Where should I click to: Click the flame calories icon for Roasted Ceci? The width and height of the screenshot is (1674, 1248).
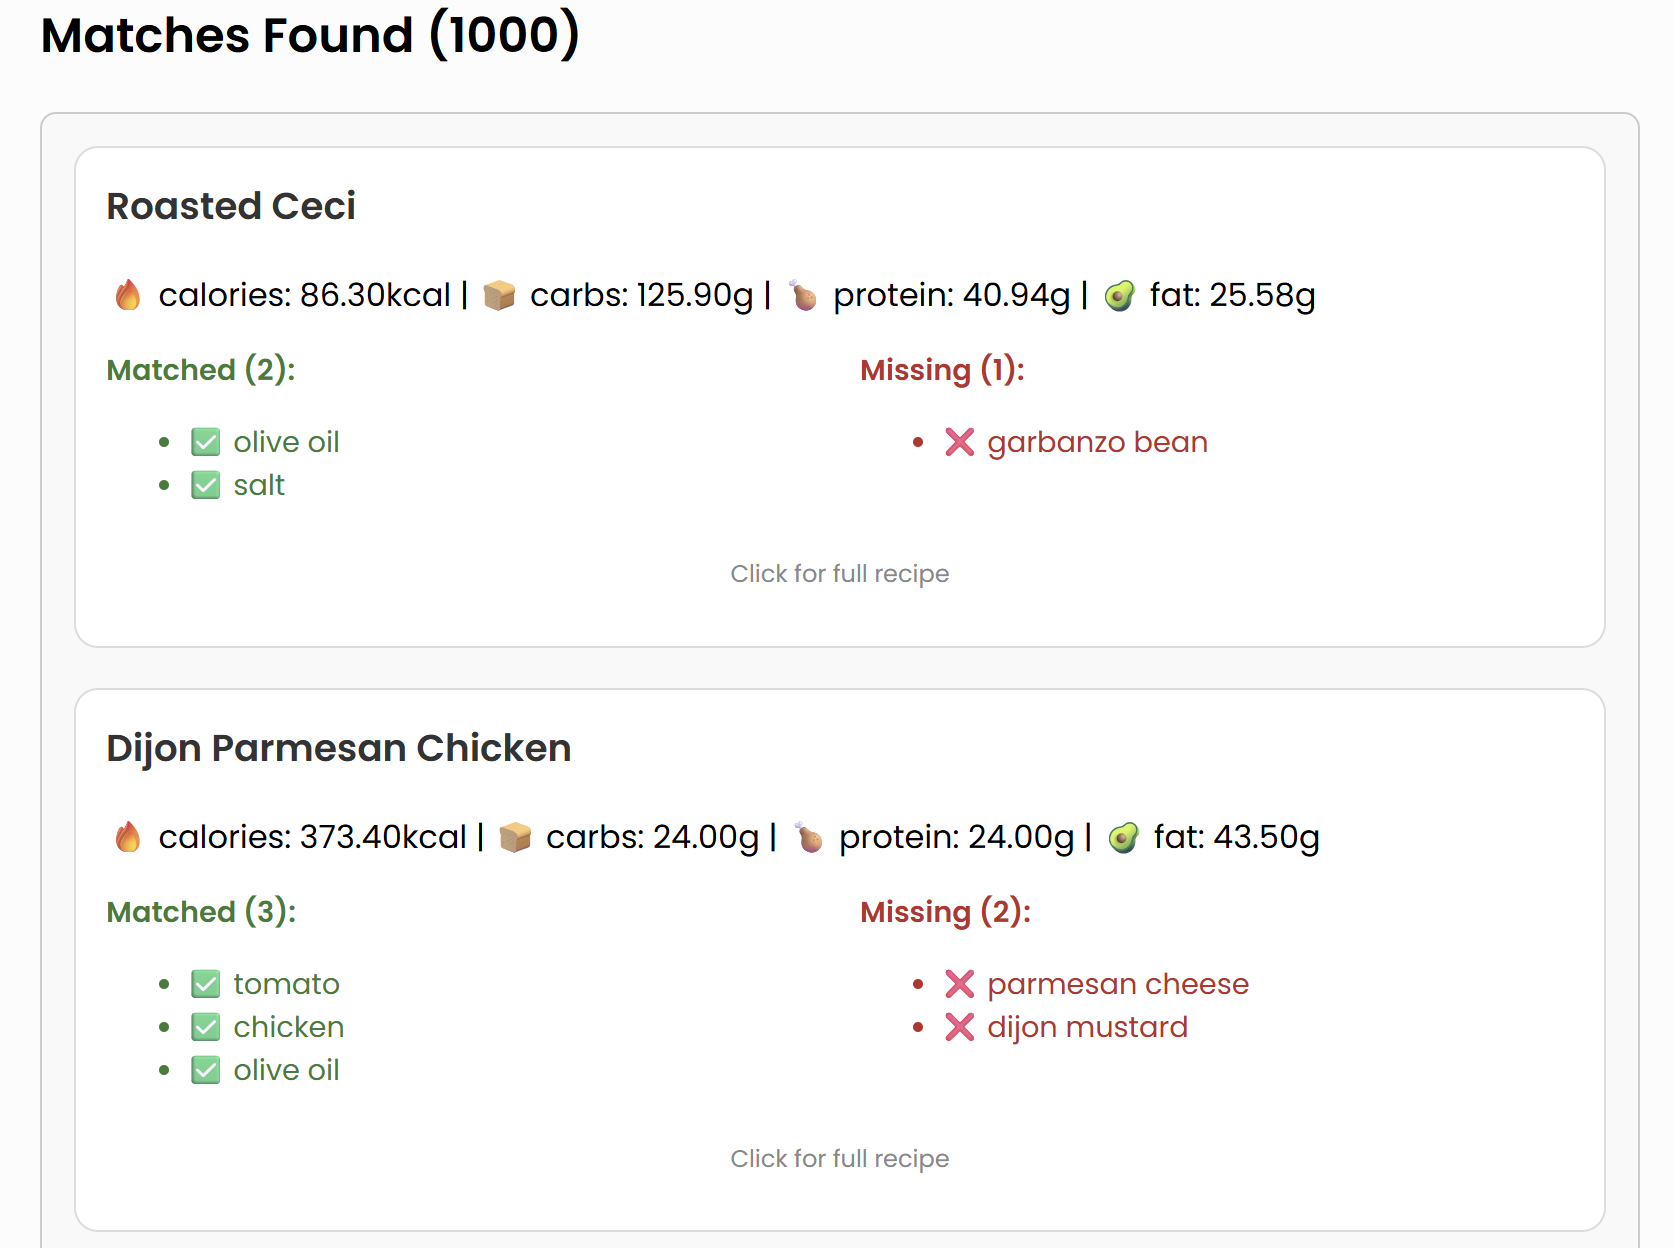[128, 295]
